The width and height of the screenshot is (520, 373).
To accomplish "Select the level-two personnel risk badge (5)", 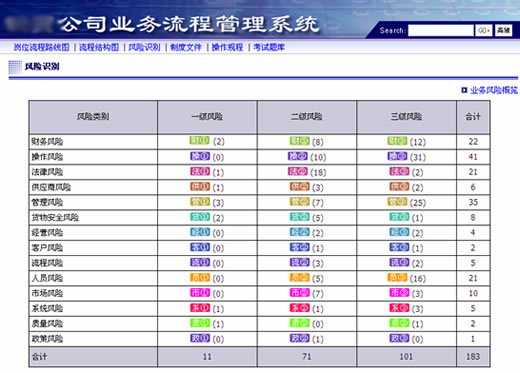I will 300,277.
